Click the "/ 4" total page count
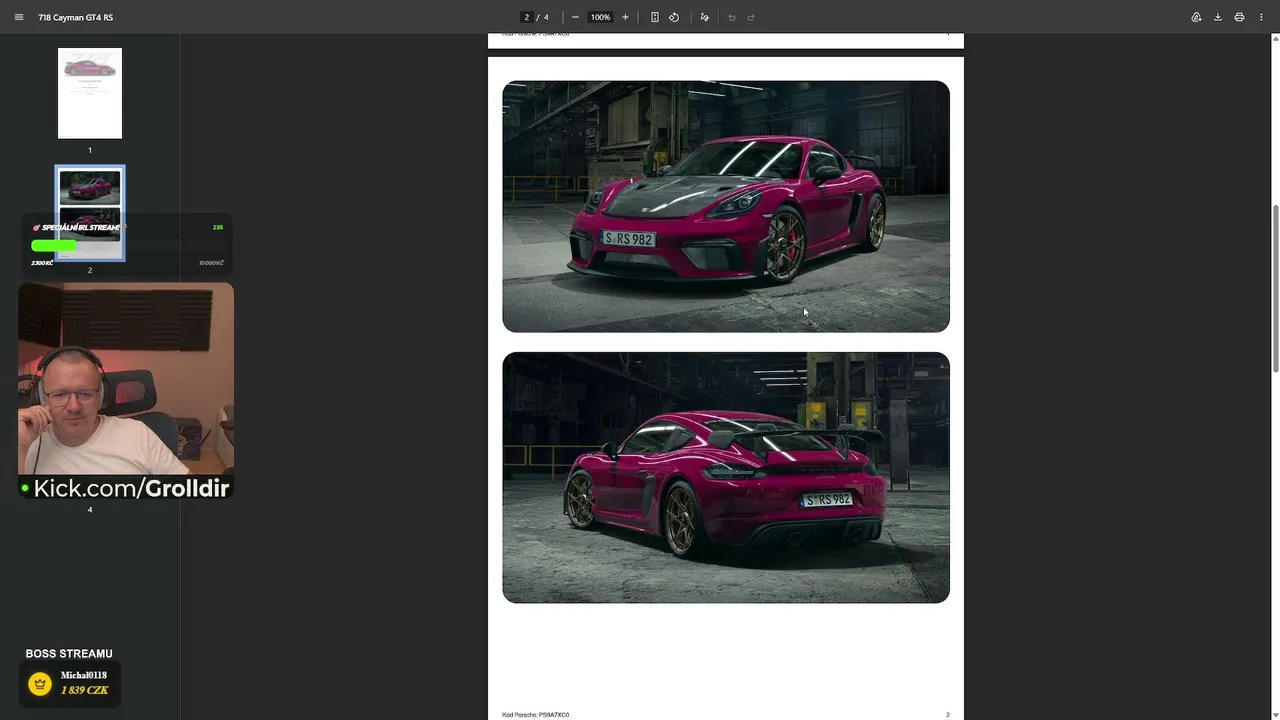1280x720 pixels. (x=543, y=17)
